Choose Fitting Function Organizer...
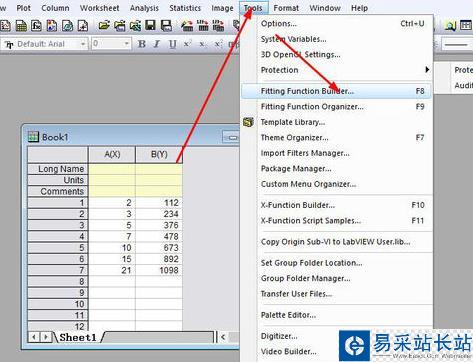 [x=337, y=106]
